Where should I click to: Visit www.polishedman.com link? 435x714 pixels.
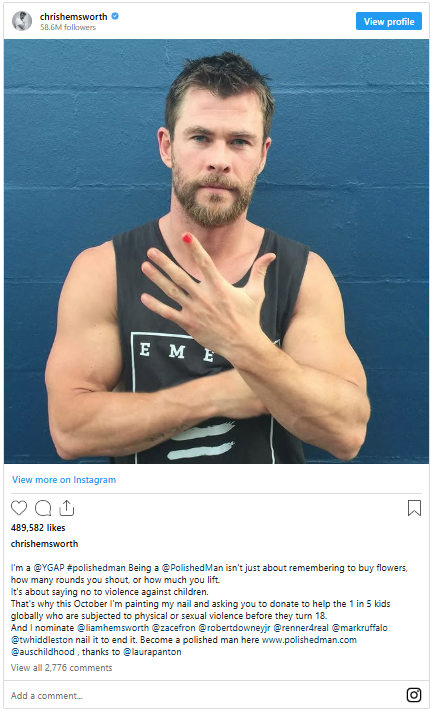(309, 640)
